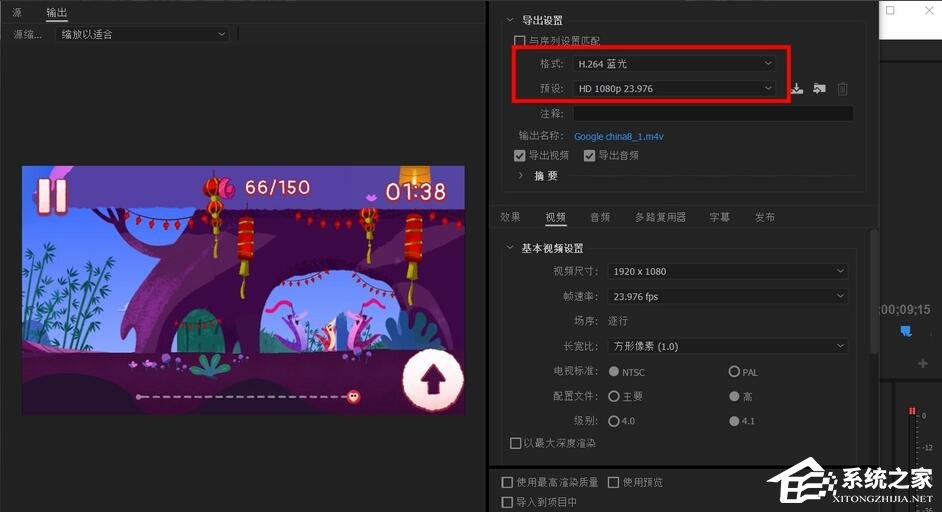Image resolution: width=942 pixels, height=512 pixels.
Task: Open the 长宽比 方形像素 dropdown
Action: point(728,346)
